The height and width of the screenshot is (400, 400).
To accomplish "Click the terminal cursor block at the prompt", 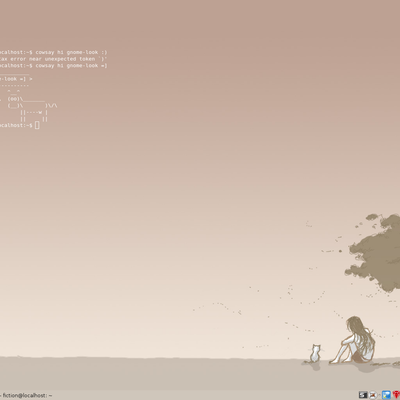I will coord(37,125).
